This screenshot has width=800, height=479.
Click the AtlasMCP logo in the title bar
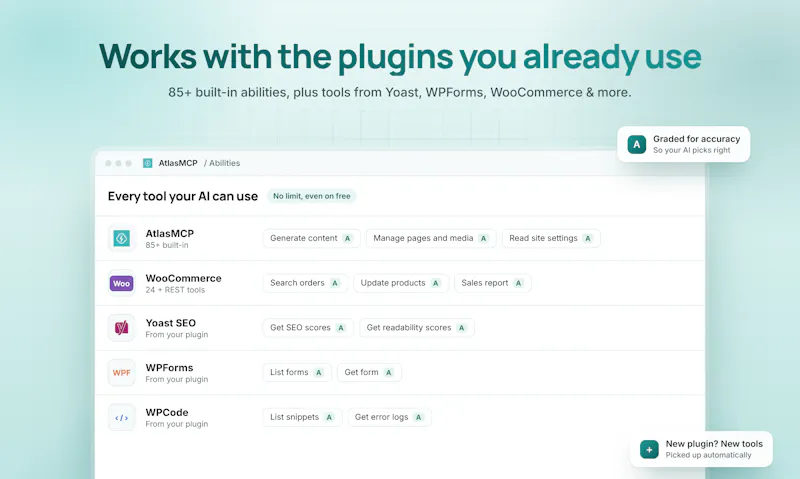pyautogui.click(x=147, y=163)
